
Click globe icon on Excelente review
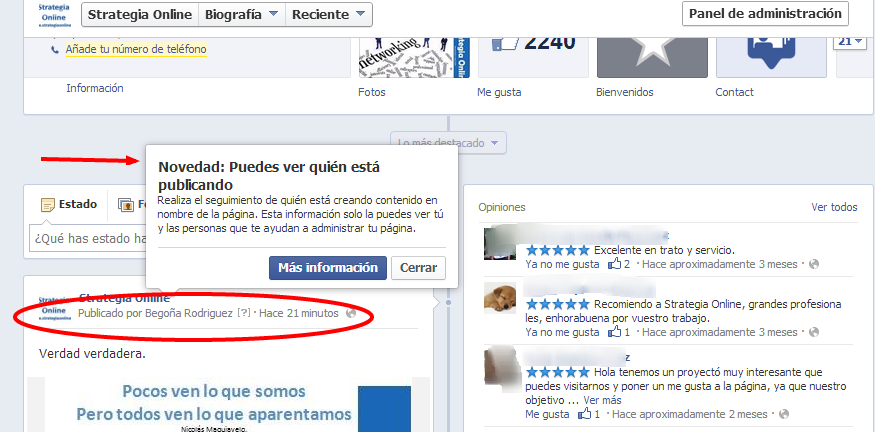814,264
